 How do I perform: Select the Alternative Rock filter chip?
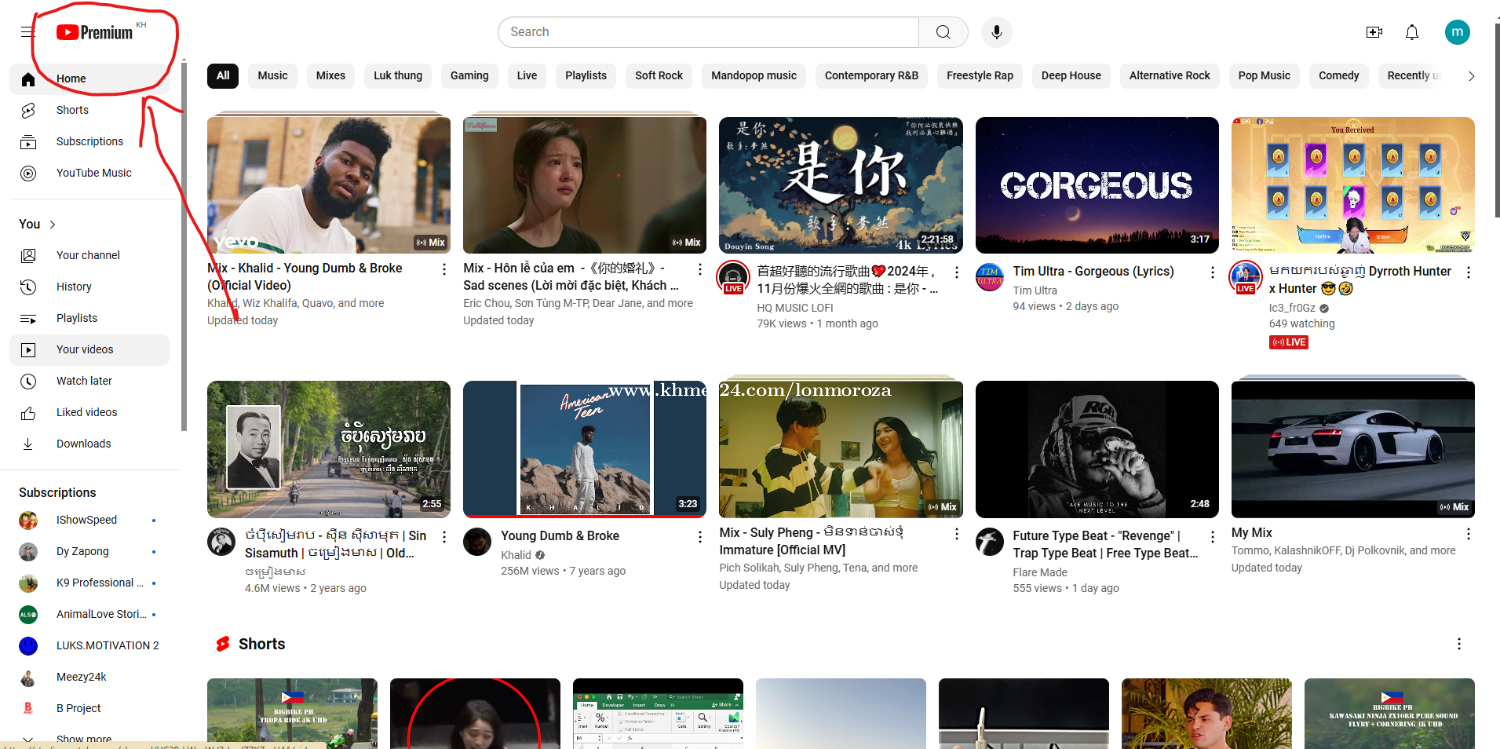[1170, 76]
